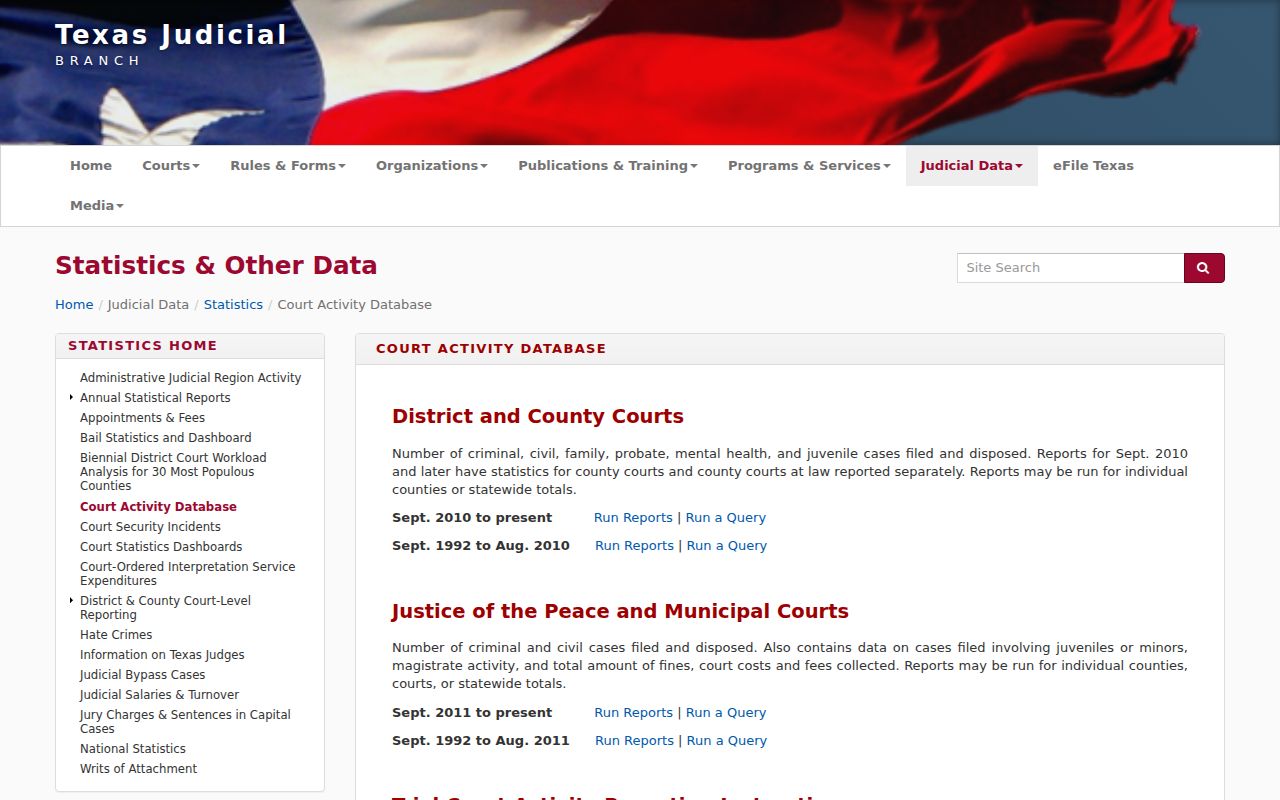This screenshot has height=800, width=1280.
Task: Click the Statistics breadcrumb link
Action: point(233,305)
